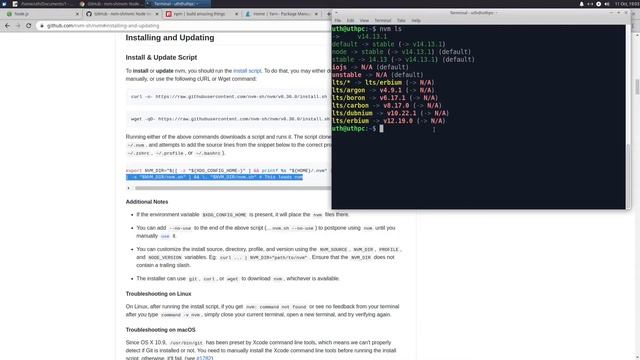The image size is (640, 360).
Task: Click the Terminal vertical scrollbar
Action: tap(629, 175)
